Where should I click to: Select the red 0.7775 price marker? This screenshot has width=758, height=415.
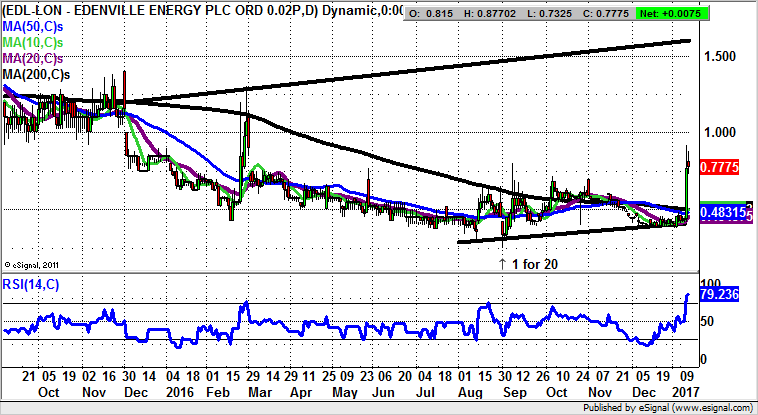click(720, 167)
